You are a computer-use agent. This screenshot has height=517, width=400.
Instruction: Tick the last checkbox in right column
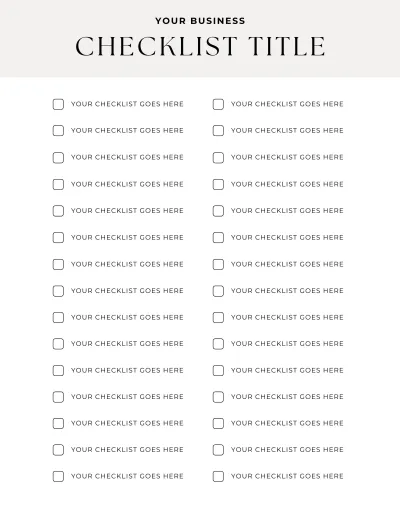point(218,476)
